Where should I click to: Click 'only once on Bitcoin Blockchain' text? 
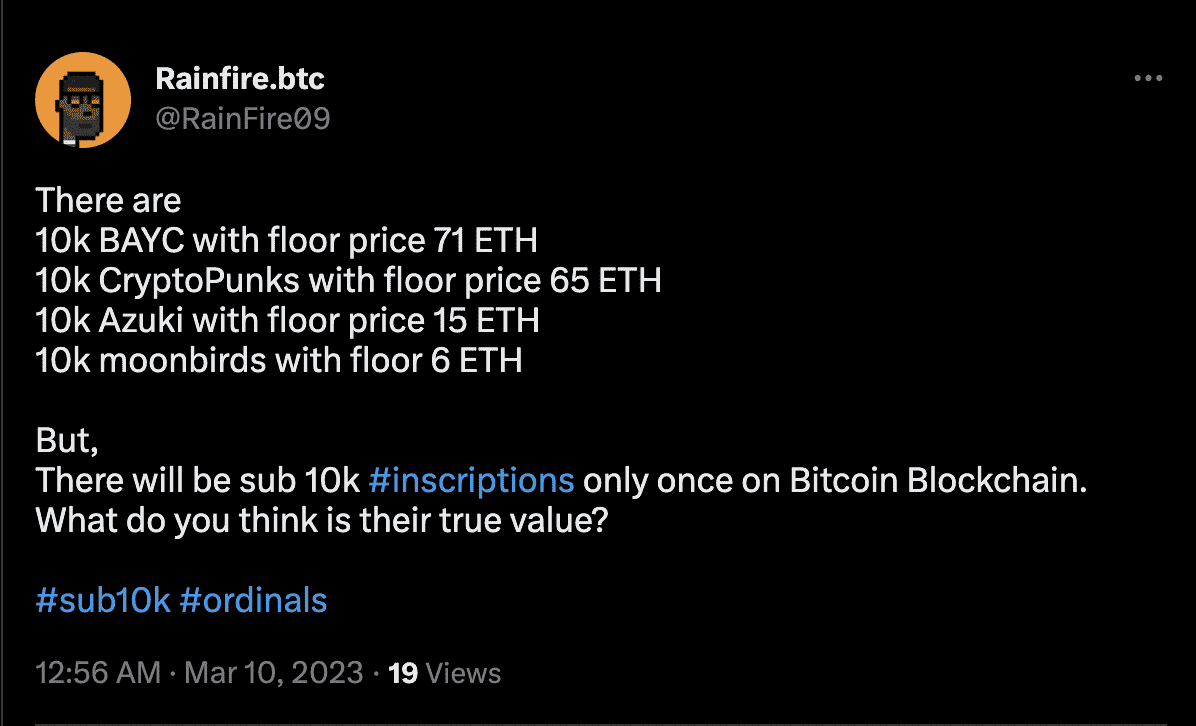[x=834, y=480]
